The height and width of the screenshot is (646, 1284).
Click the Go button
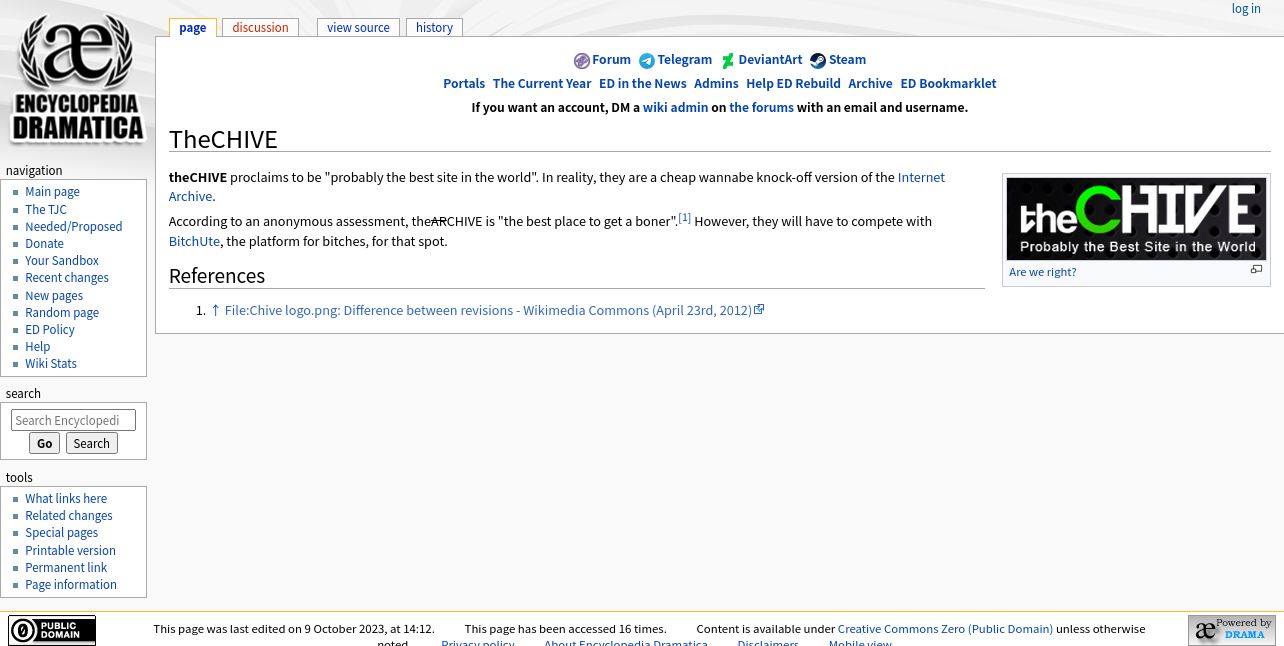coord(44,444)
